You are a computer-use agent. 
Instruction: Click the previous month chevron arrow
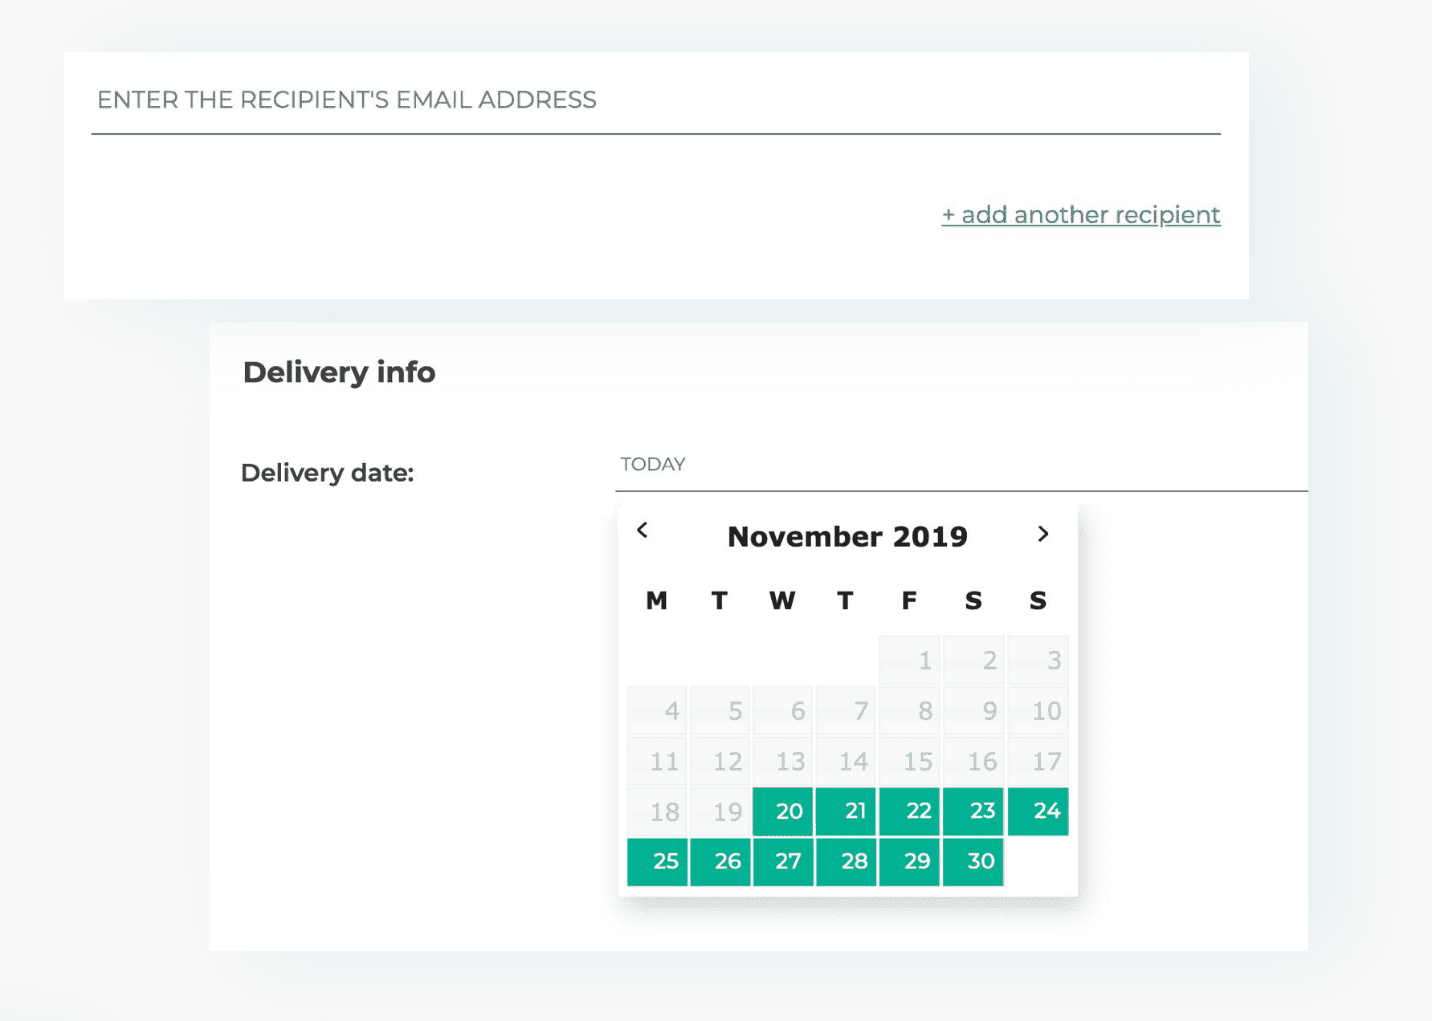(x=643, y=533)
